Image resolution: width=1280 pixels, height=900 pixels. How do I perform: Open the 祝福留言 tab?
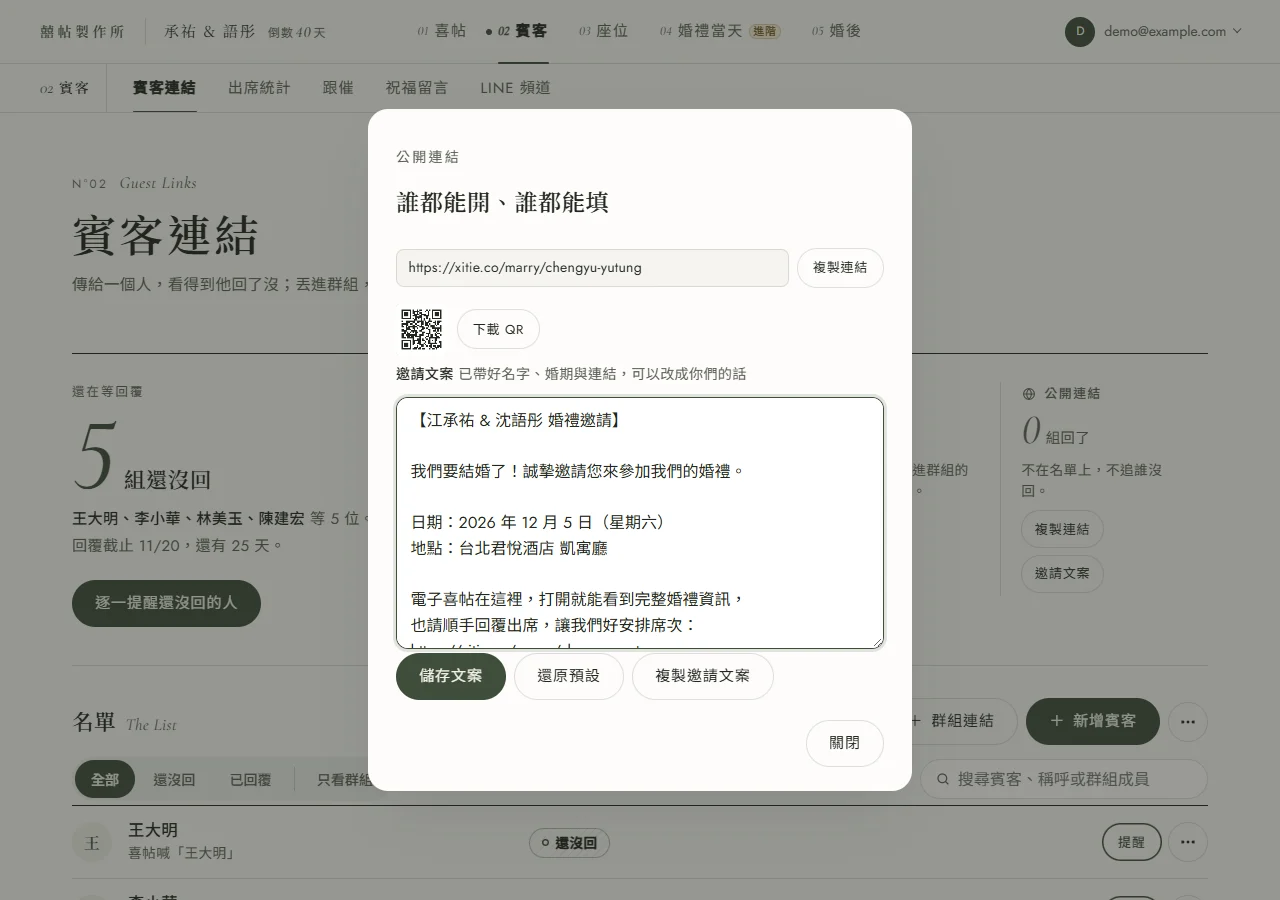point(417,88)
